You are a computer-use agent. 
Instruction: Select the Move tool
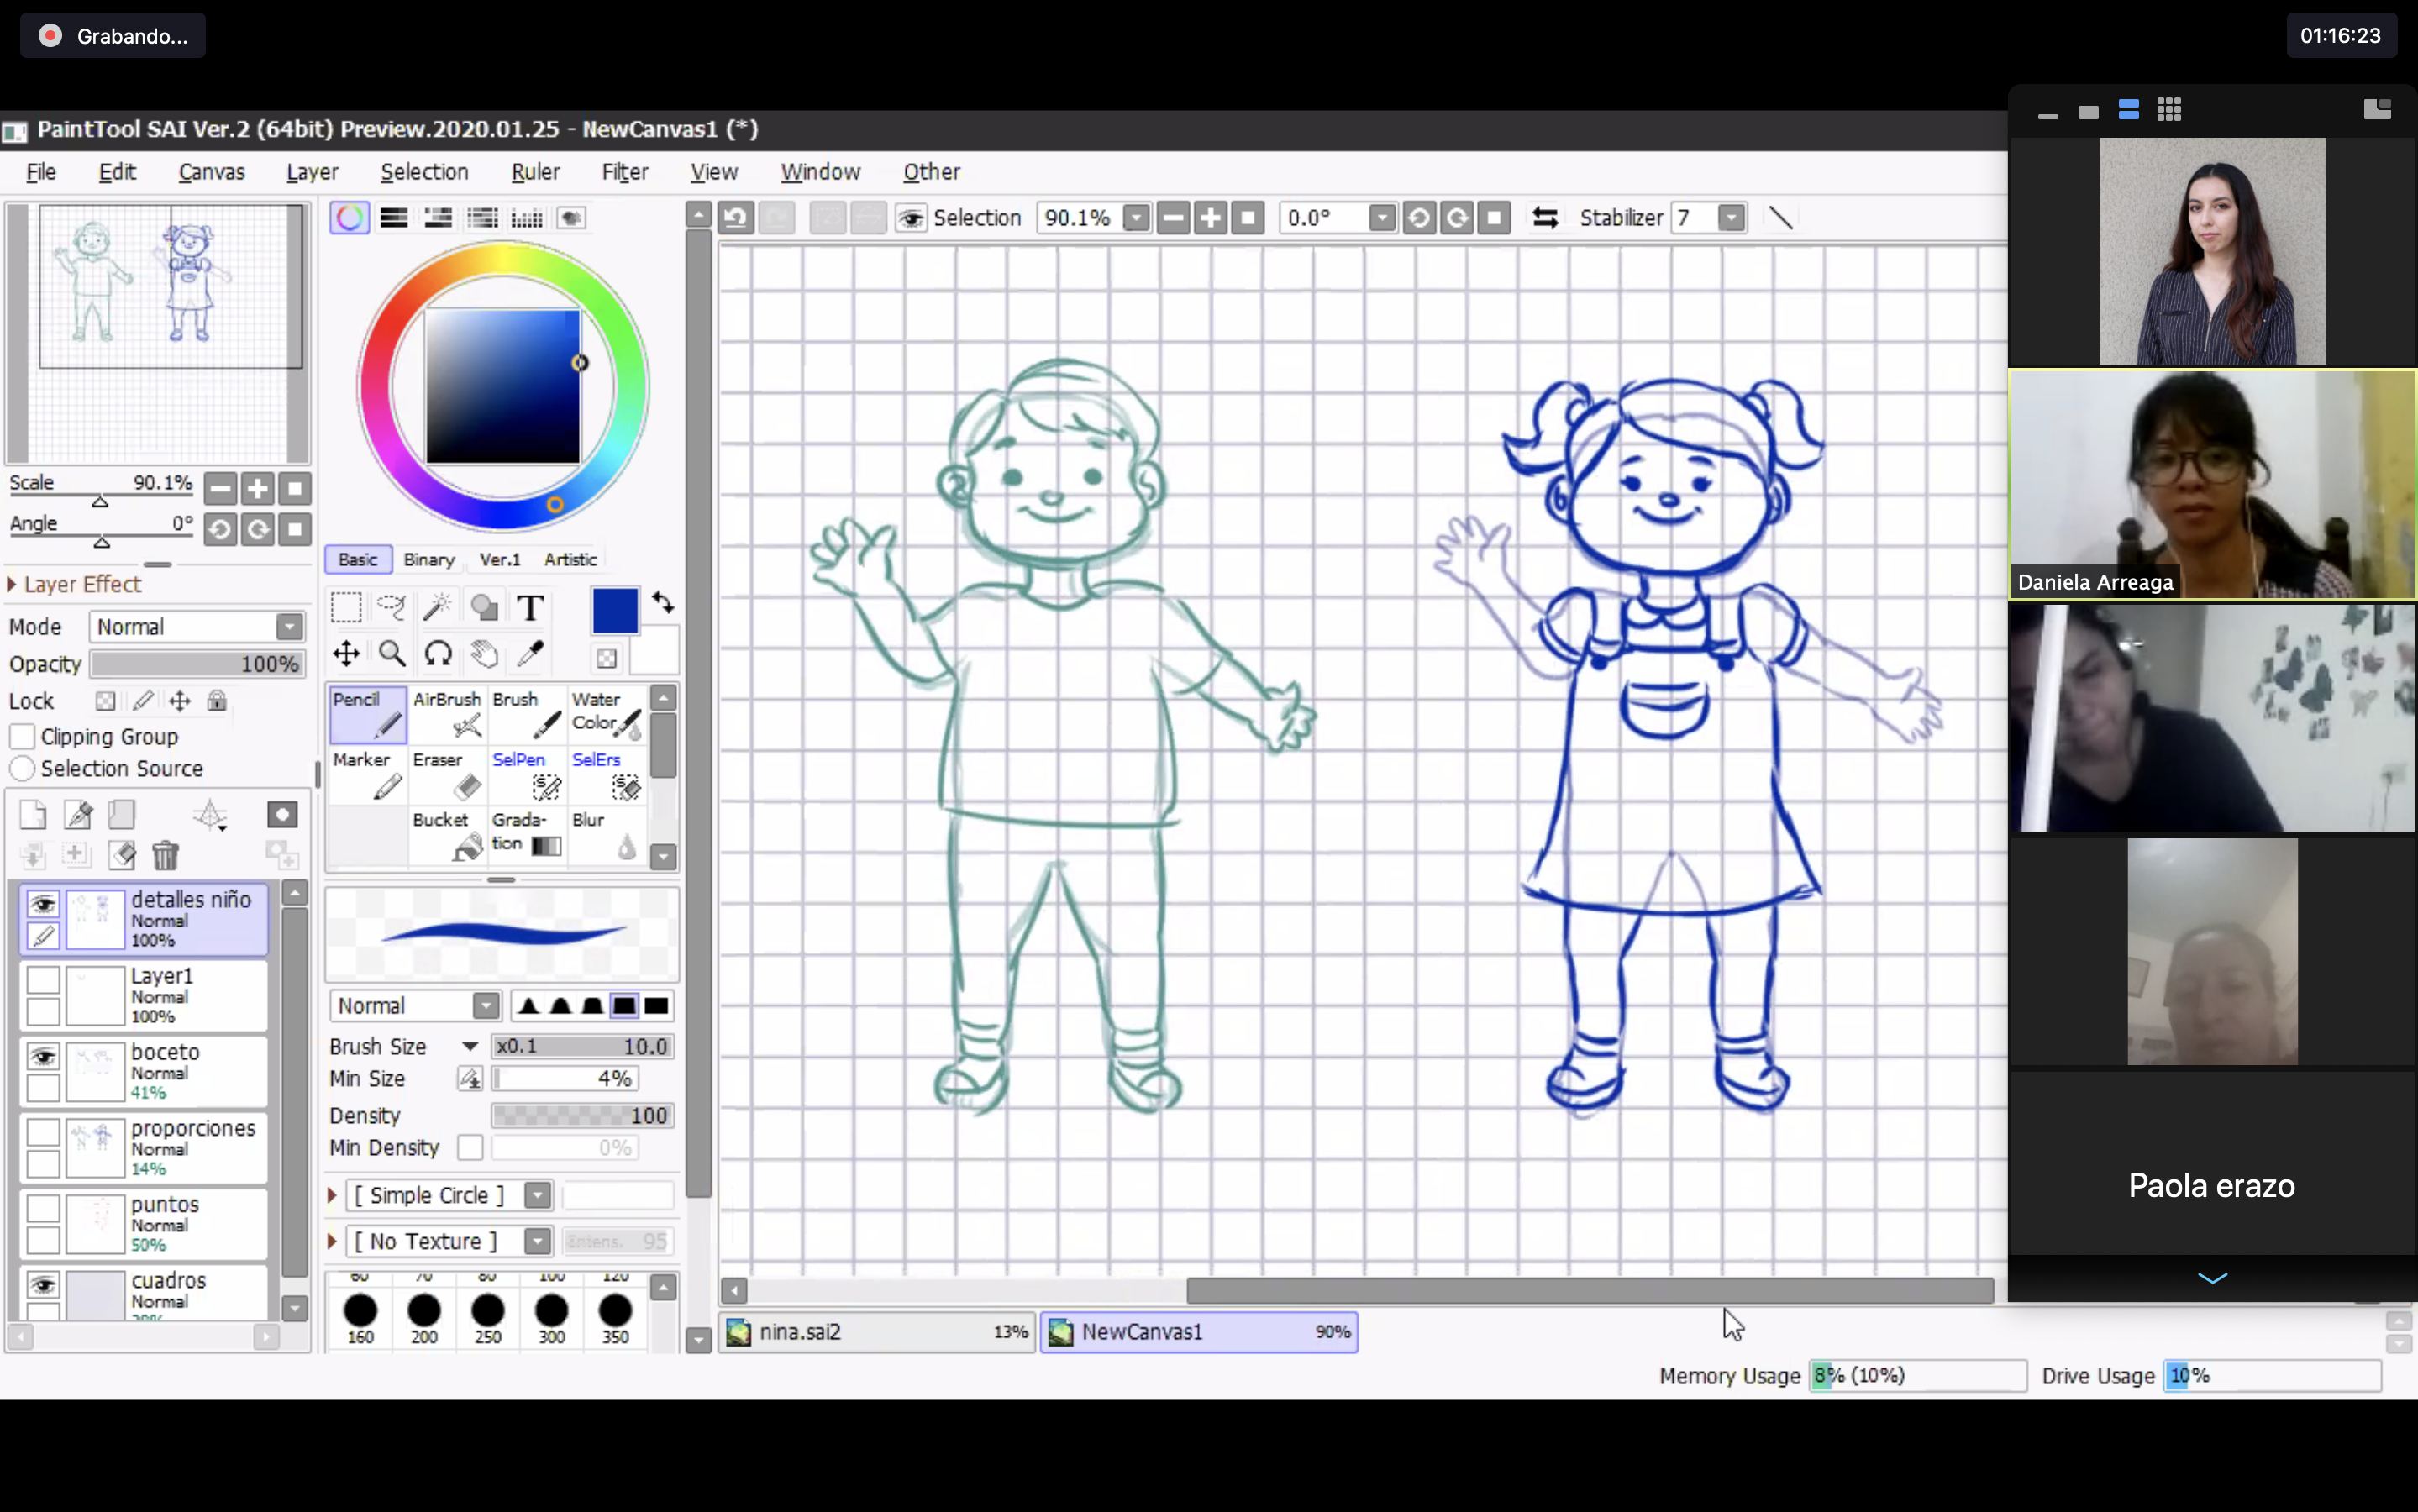tap(346, 654)
